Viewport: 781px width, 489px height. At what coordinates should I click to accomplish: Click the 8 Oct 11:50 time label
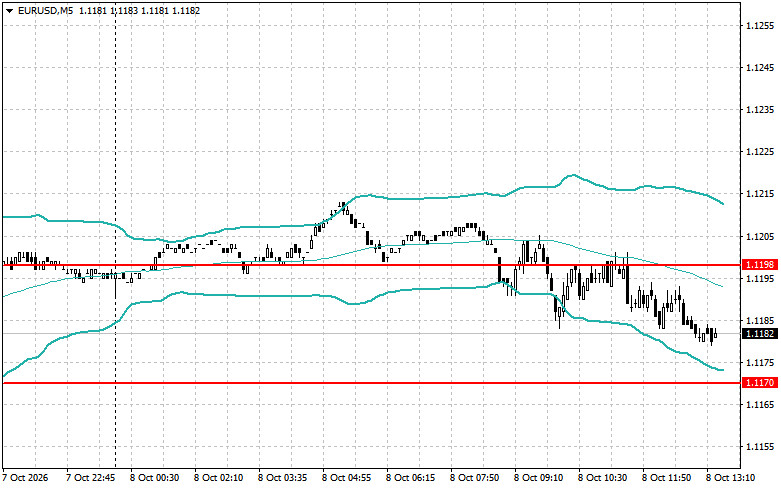tap(666, 478)
